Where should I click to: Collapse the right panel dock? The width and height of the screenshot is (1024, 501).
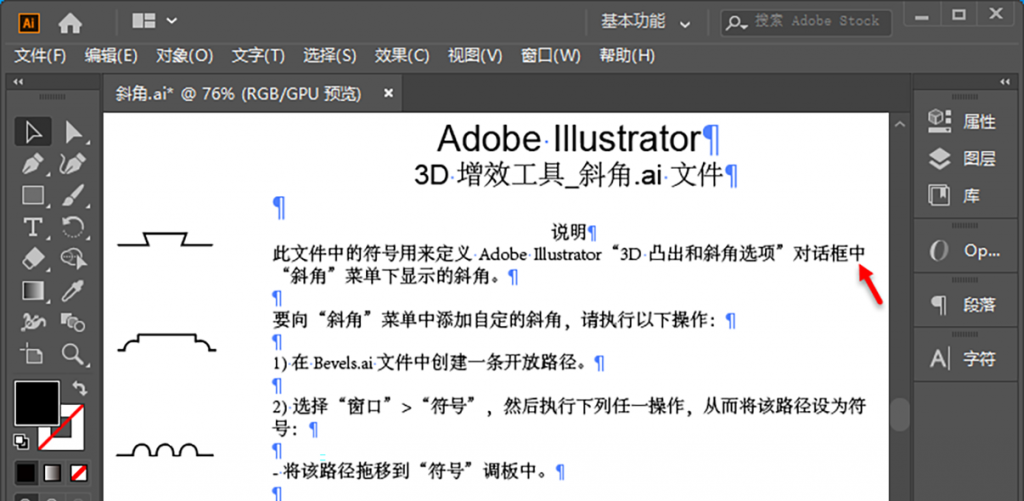pos(1006,84)
